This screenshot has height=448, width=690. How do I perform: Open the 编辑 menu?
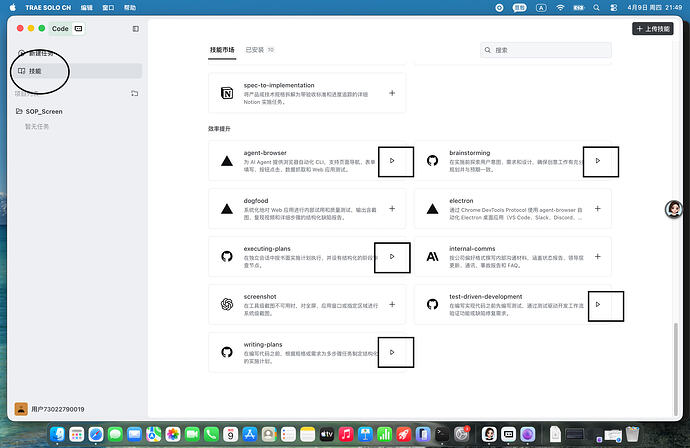tap(87, 7)
